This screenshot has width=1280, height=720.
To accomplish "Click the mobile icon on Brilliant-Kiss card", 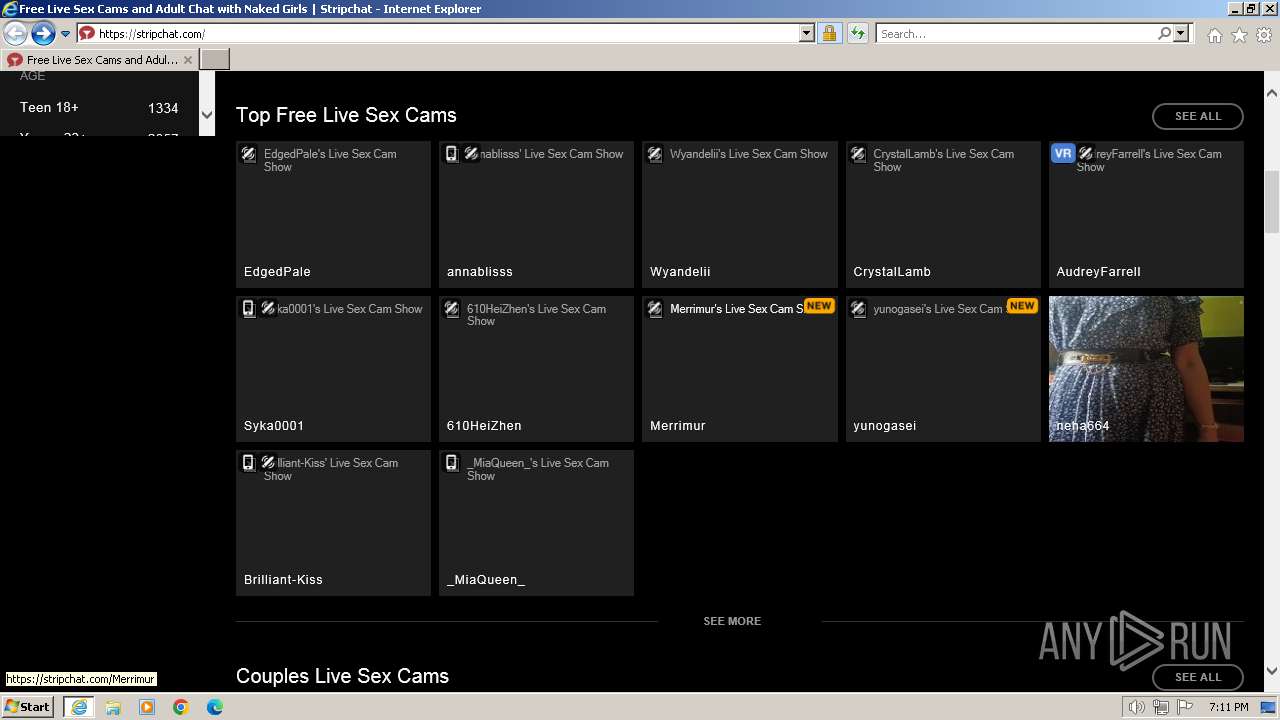I will [249, 463].
